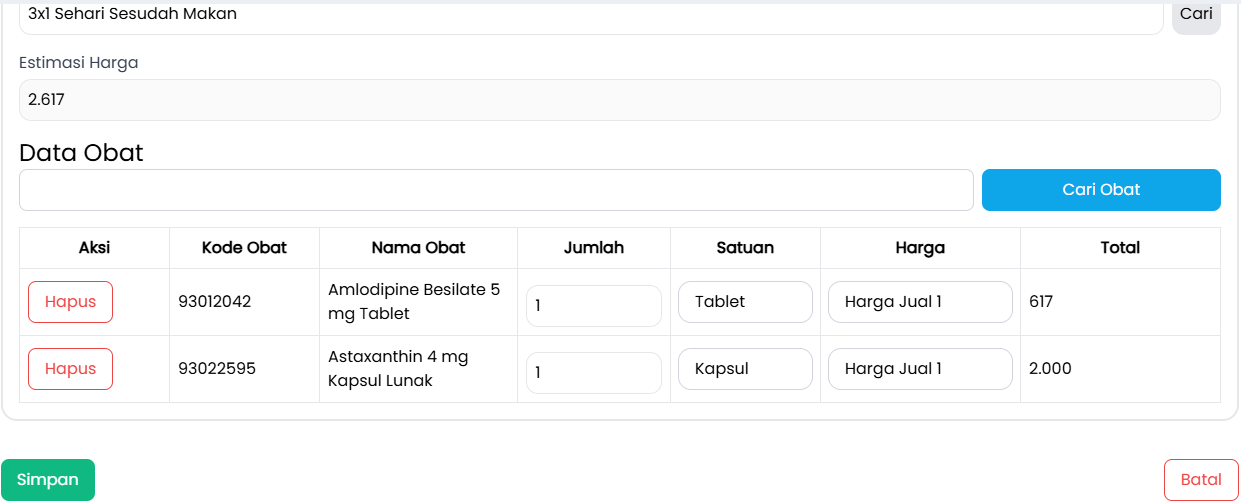
Task: Expand Harga Jual 1 dropdown for Astaxanthin
Action: [920, 369]
